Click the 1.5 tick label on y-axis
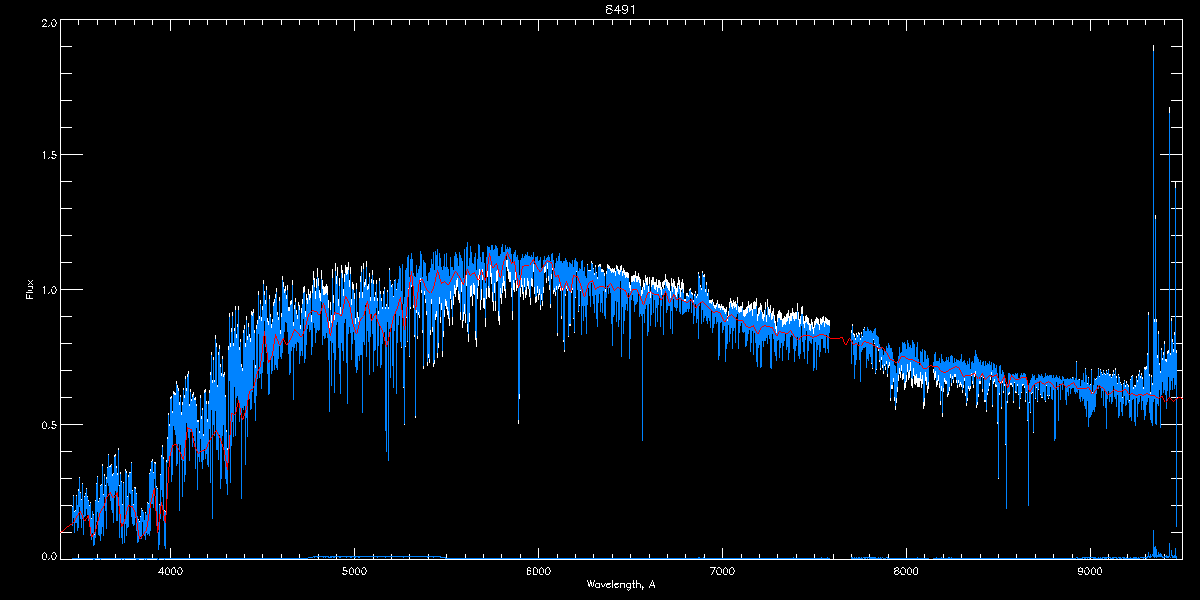The height and width of the screenshot is (600, 1200). click(46, 156)
